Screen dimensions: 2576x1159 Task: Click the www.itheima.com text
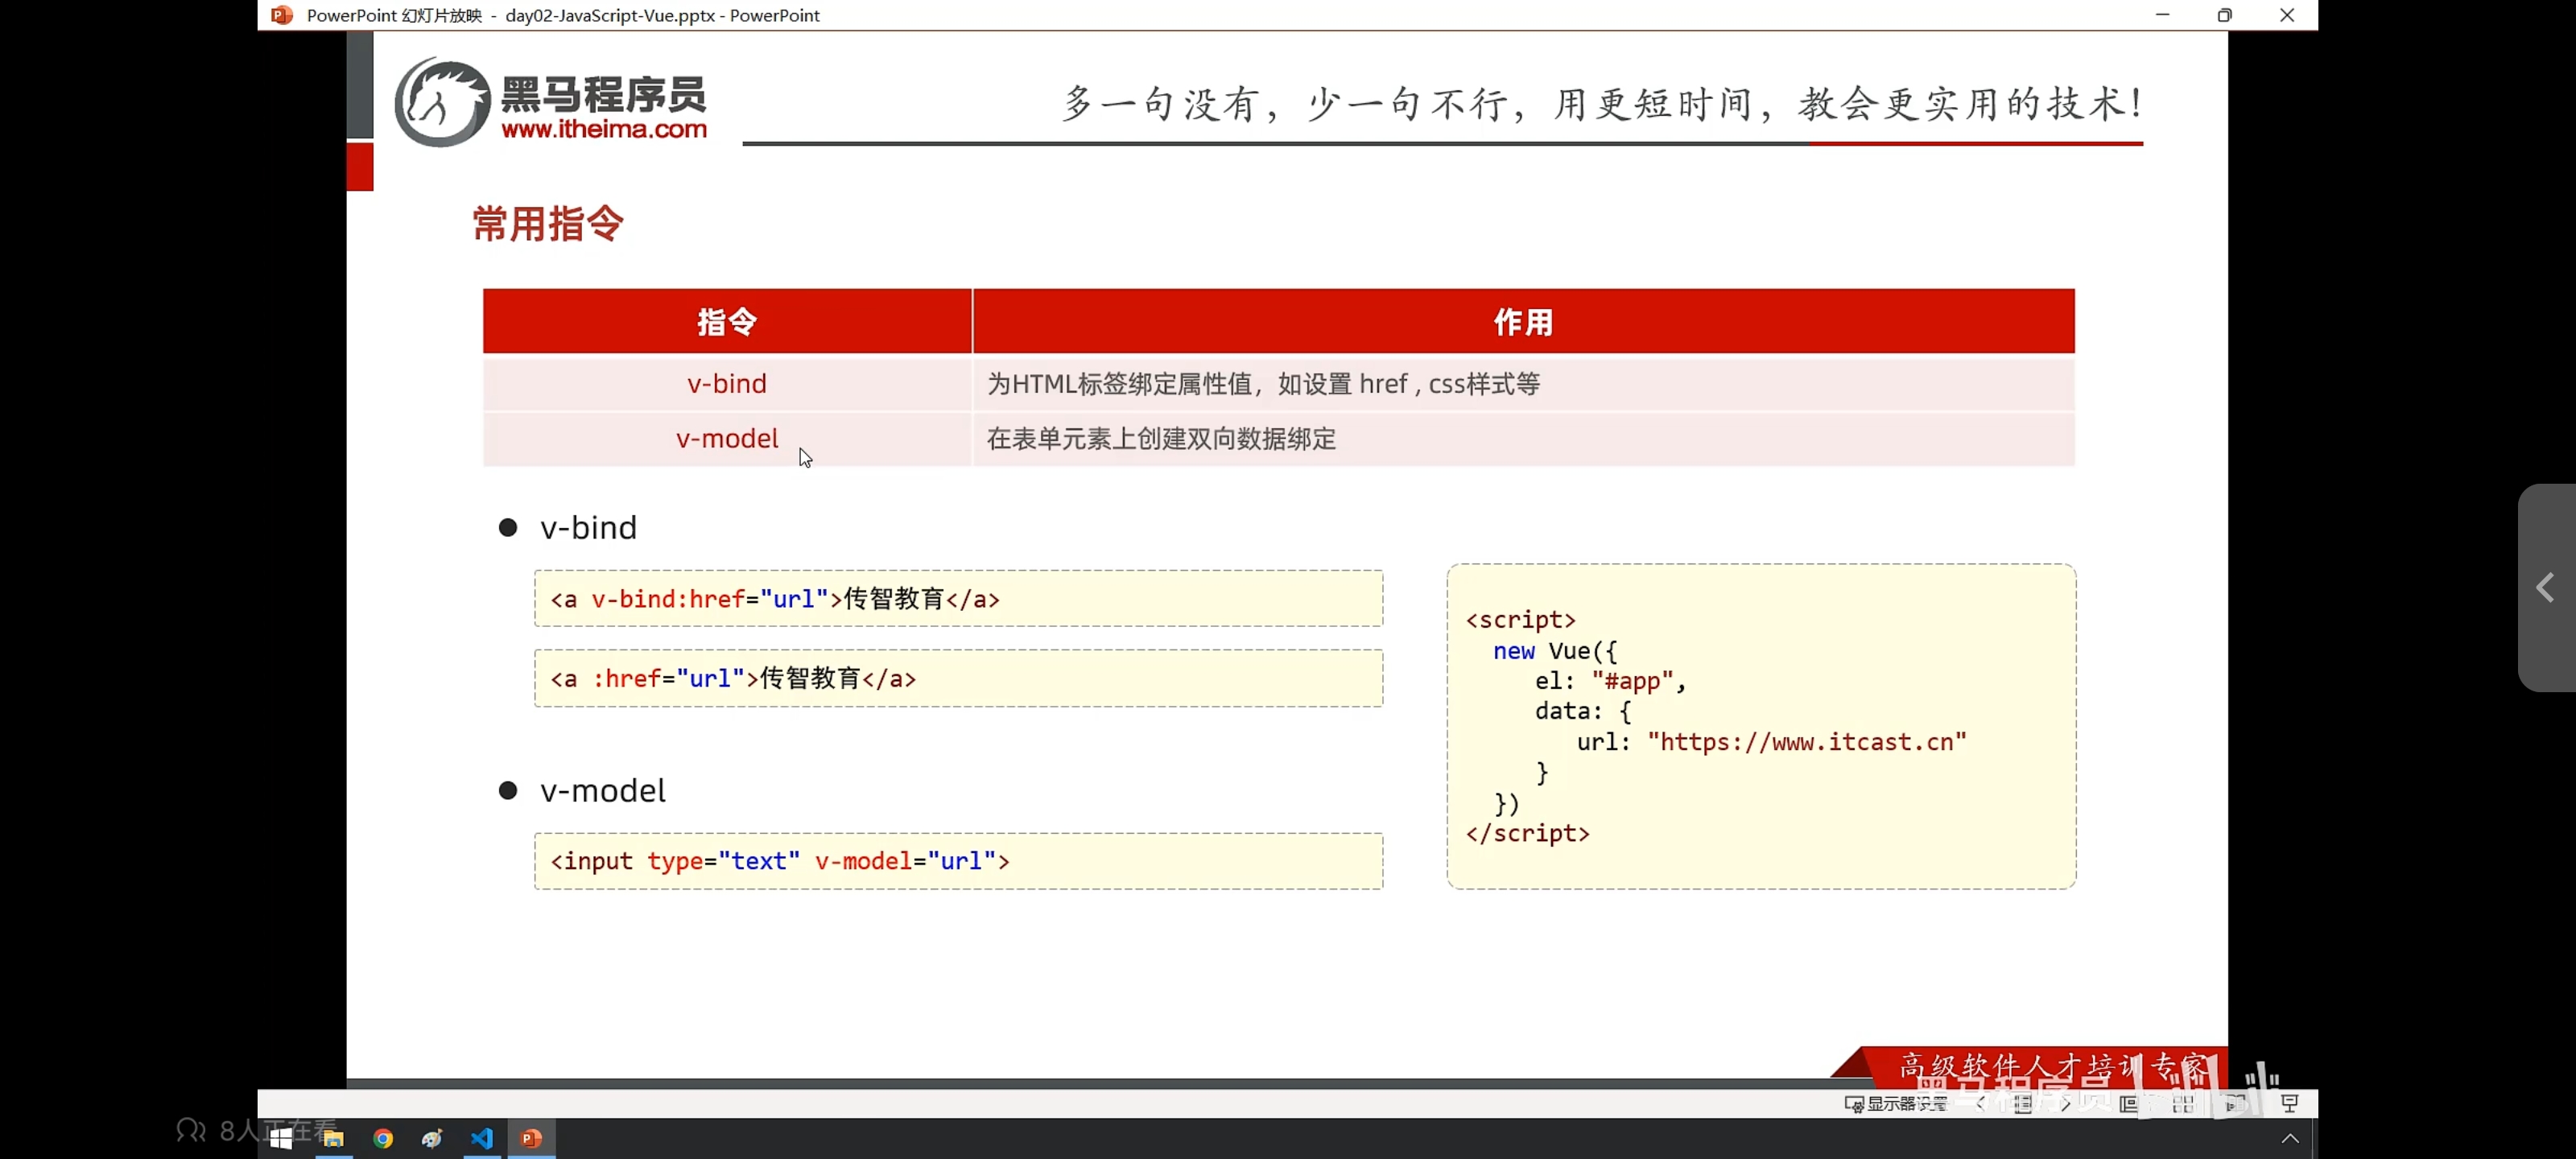[x=604, y=129]
